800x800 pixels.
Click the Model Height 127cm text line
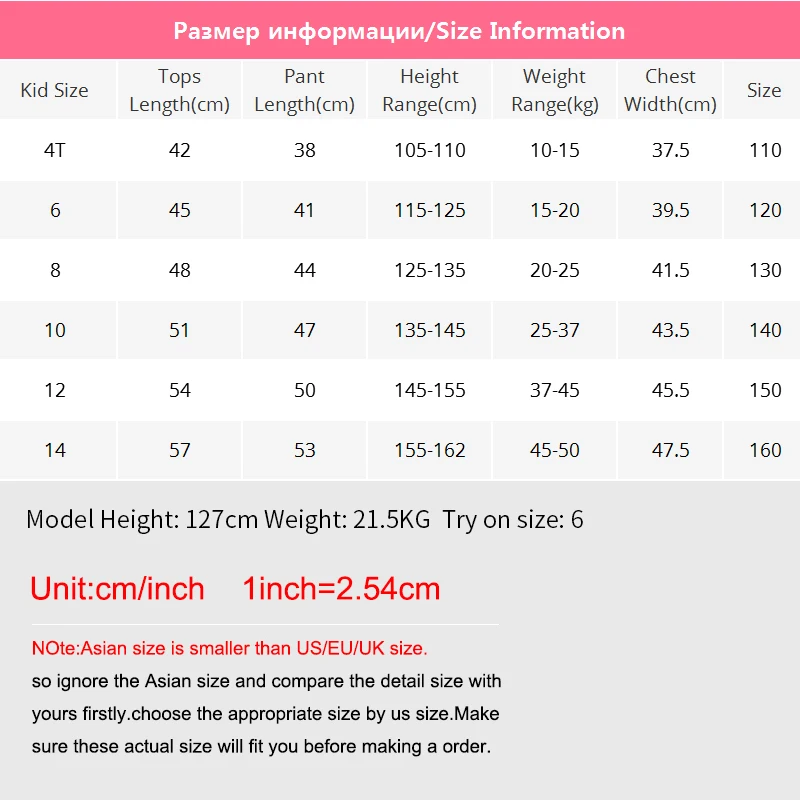click(305, 520)
